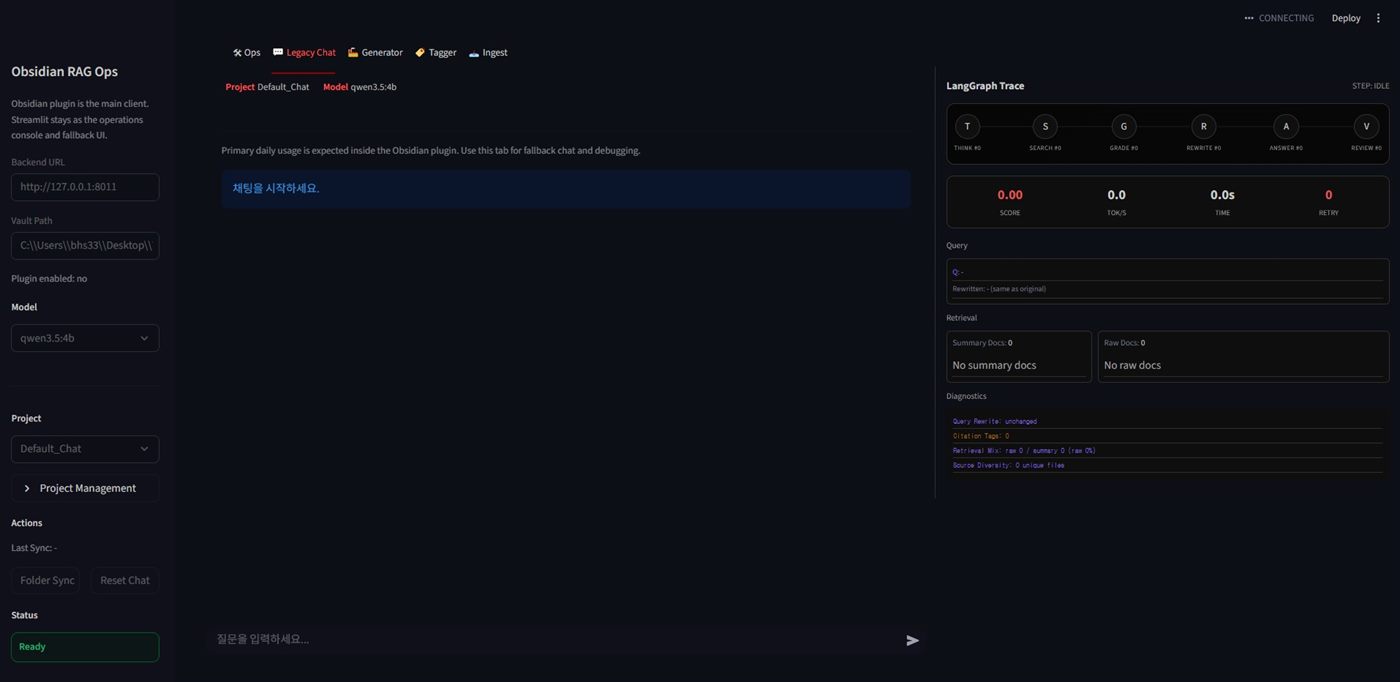This screenshot has height=682, width=1400.
Task: Click the Folder Sync button
Action: pos(46,580)
